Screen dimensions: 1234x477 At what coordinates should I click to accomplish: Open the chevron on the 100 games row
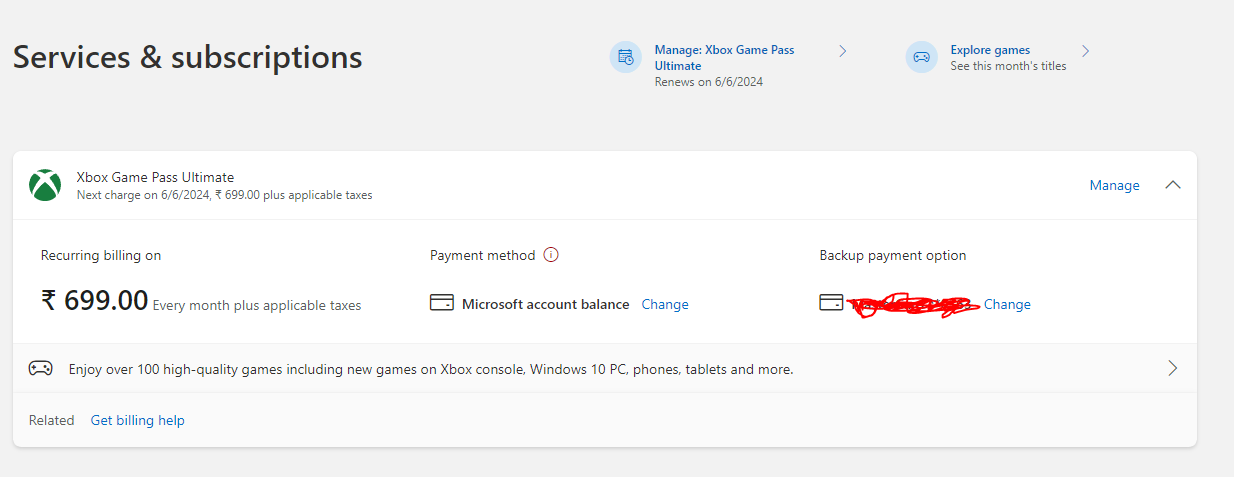[1173, 368]
